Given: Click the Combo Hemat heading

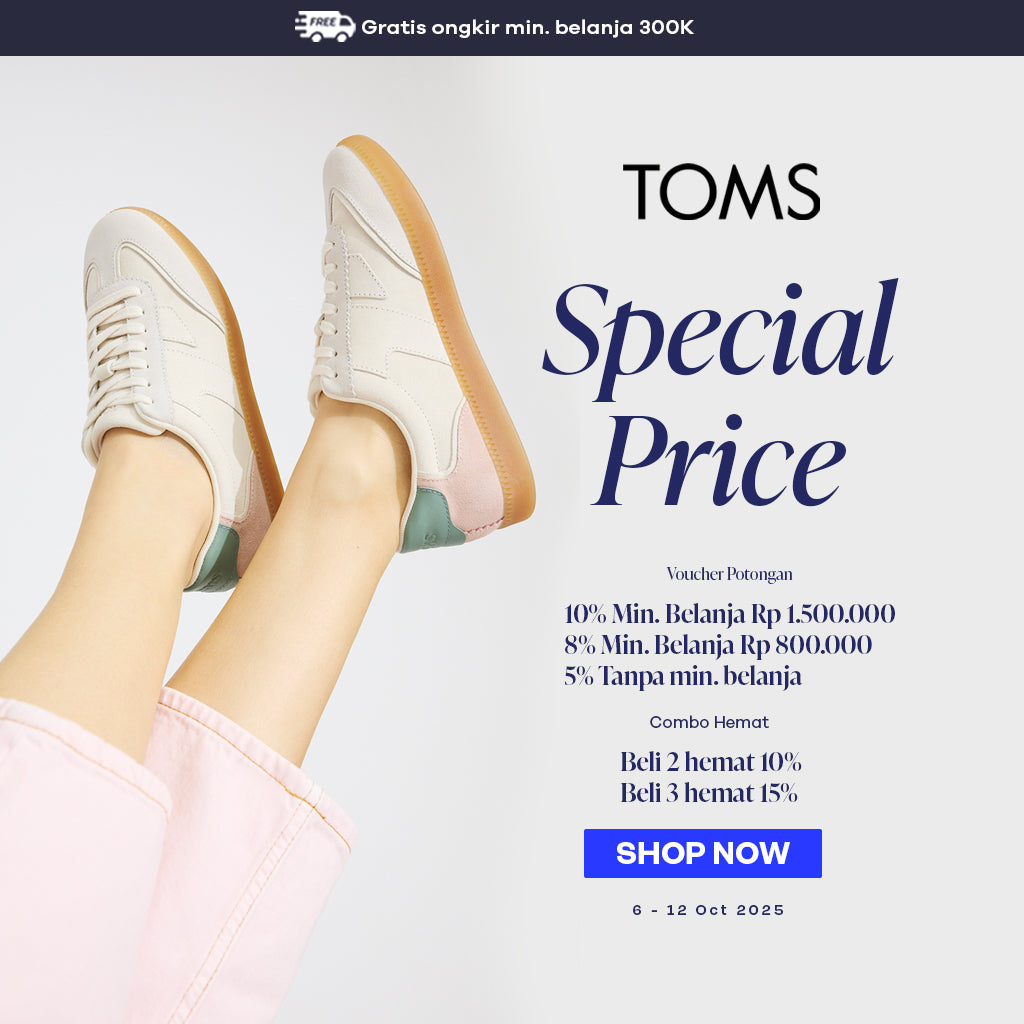Looking at the screenshot, I should pyautogui.click(x=709, y=722).
